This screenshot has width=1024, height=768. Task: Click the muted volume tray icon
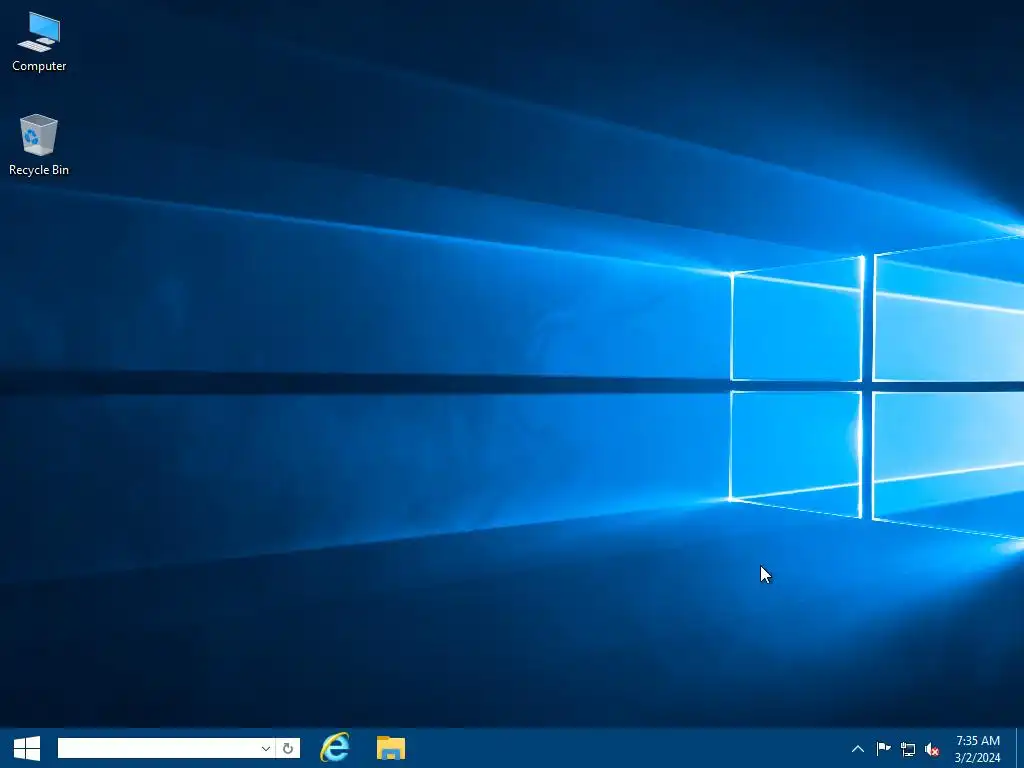(x=933, y=750)
